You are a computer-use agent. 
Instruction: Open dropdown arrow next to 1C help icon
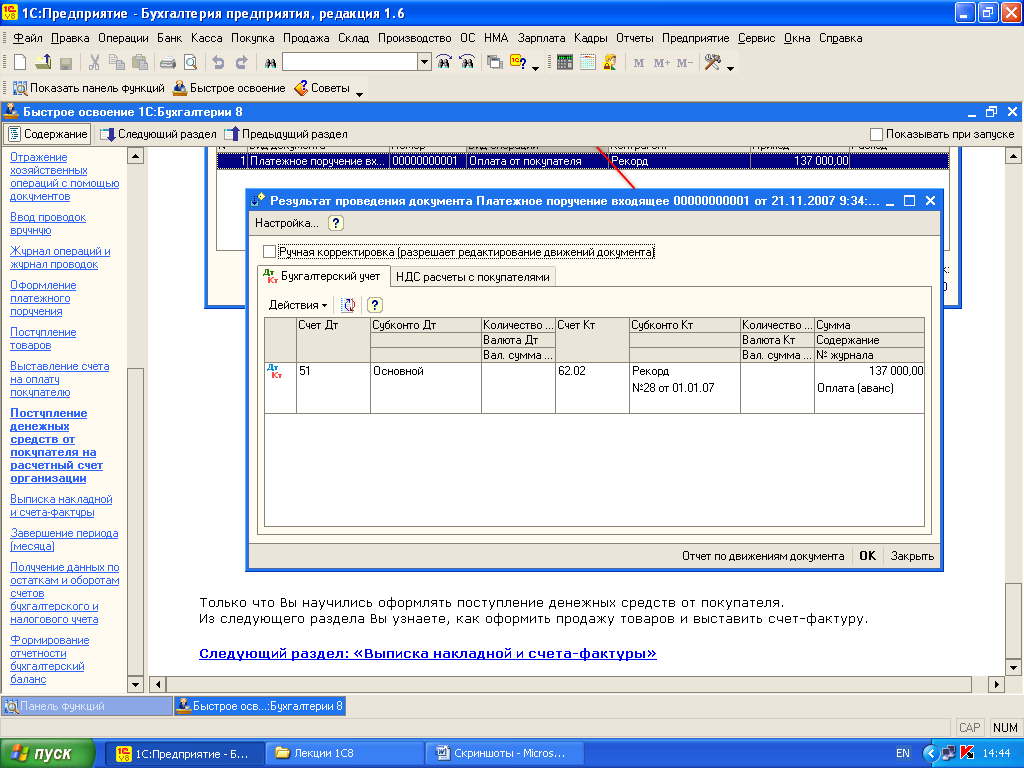(x=536, y=69)
